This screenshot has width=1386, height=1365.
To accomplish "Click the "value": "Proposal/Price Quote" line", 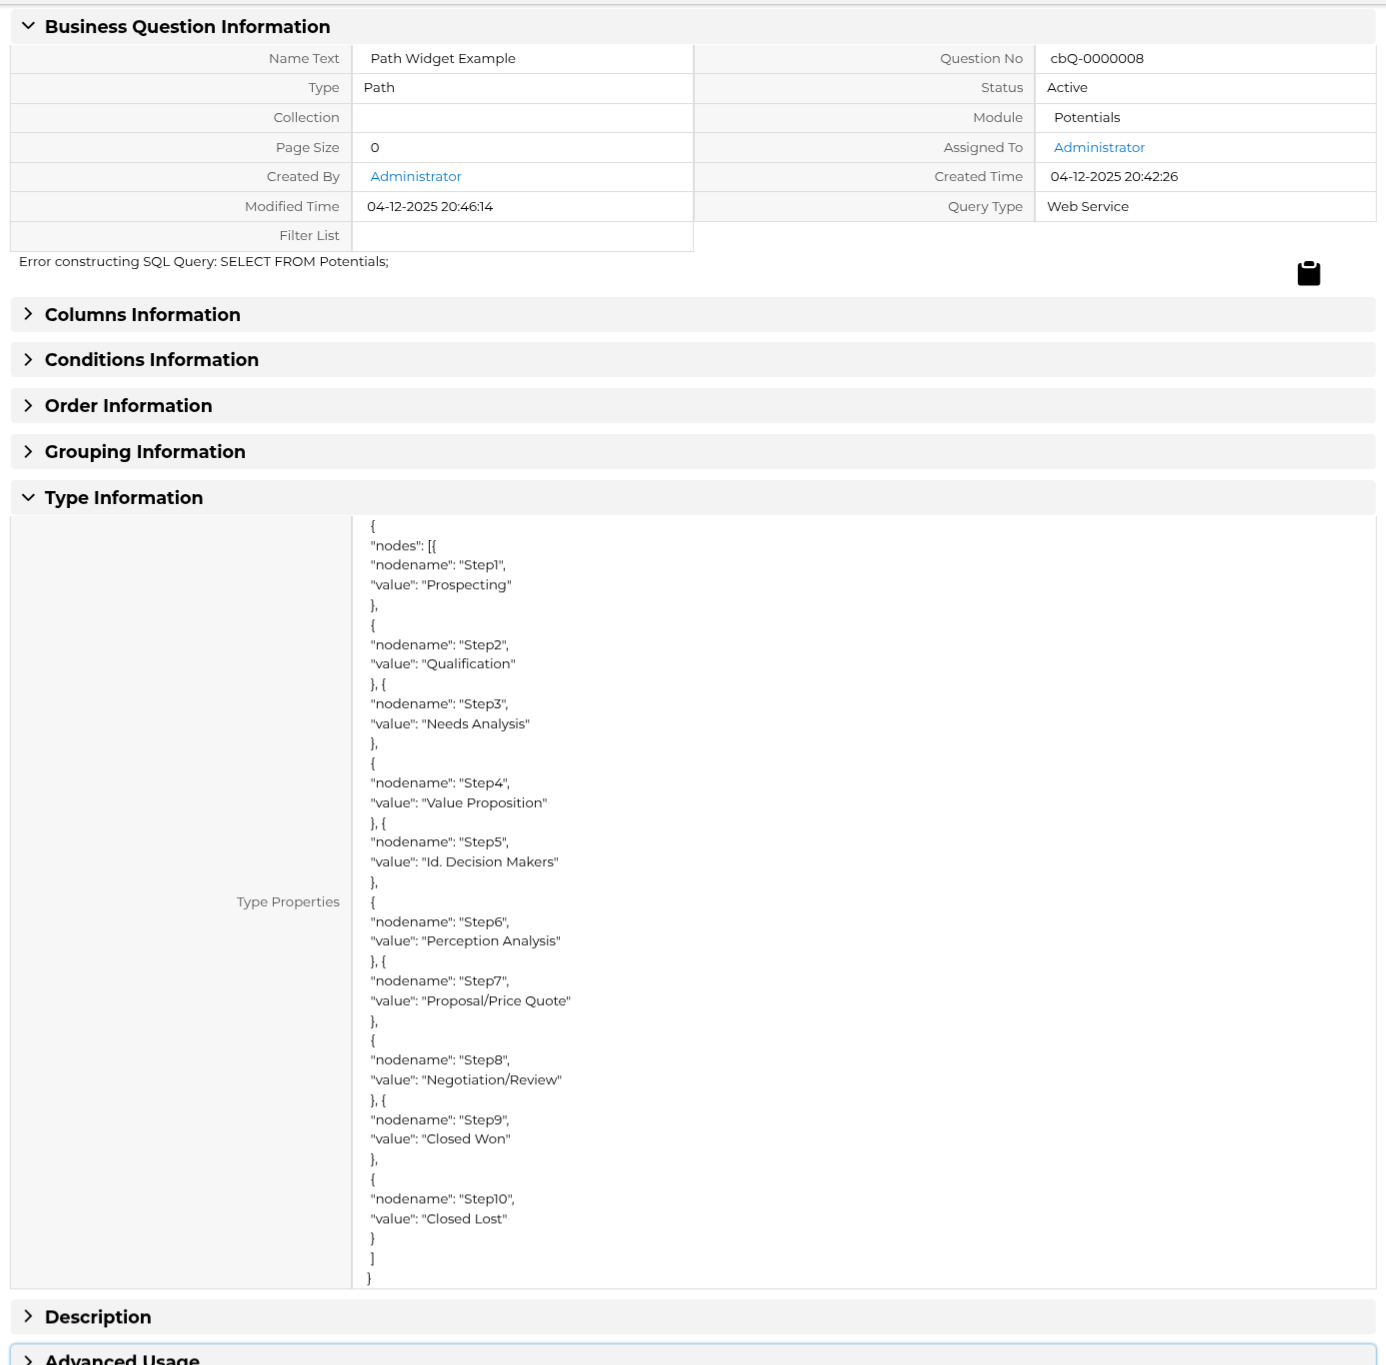I will coord(470,1001).
